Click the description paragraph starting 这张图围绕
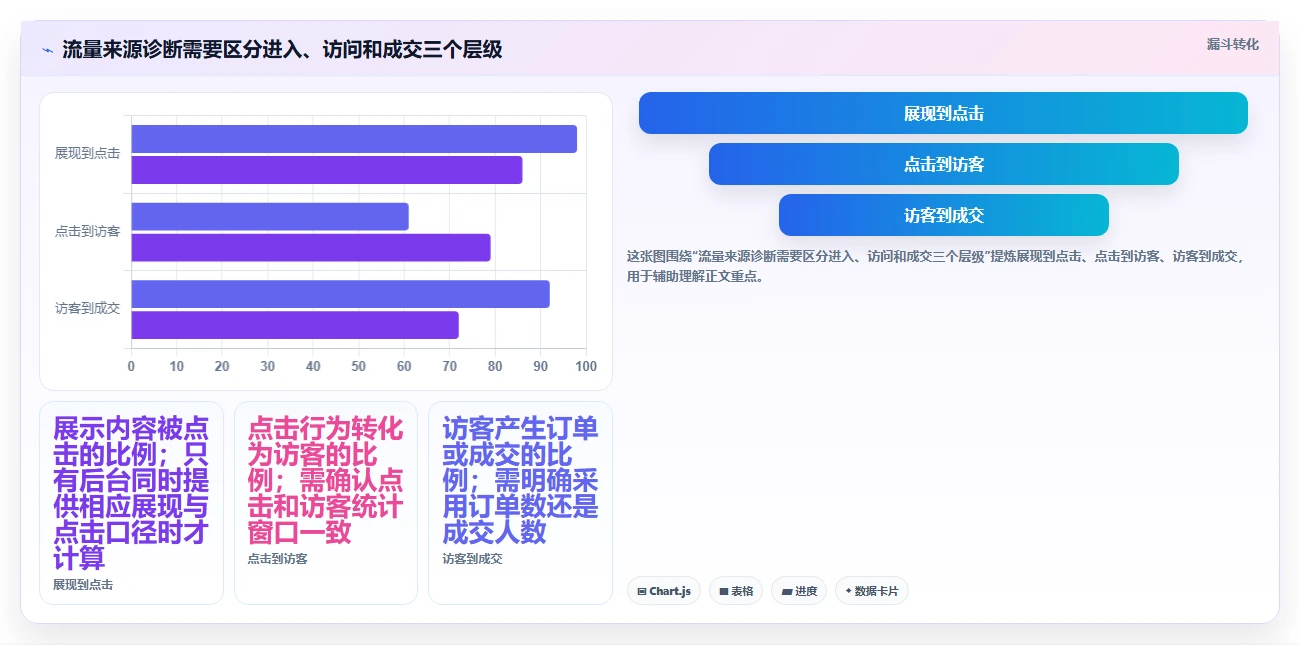 (936, 266)
